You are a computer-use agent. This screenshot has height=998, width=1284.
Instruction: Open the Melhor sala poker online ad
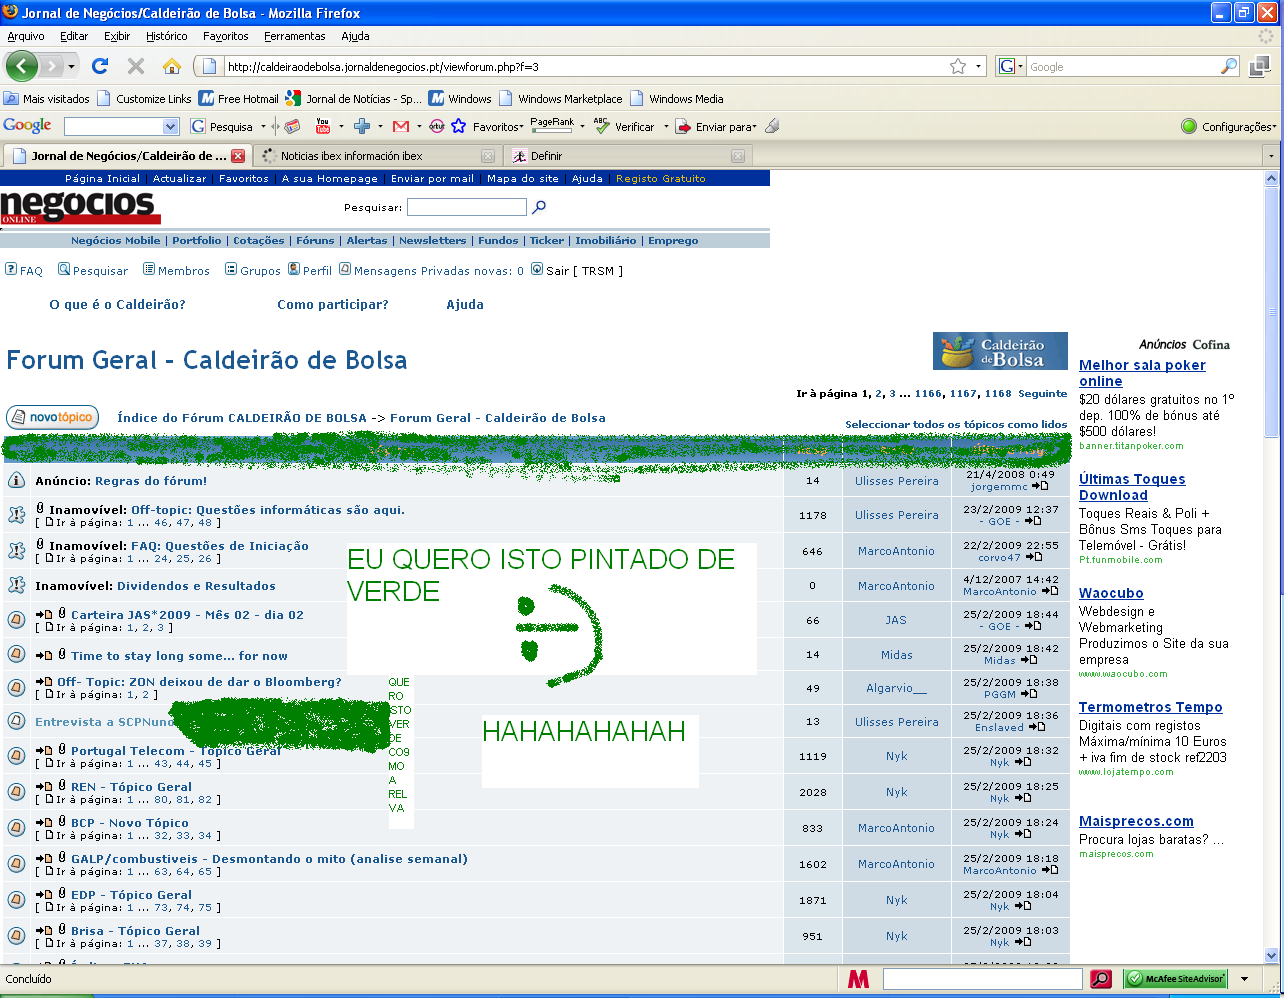tap(1142, 373)
